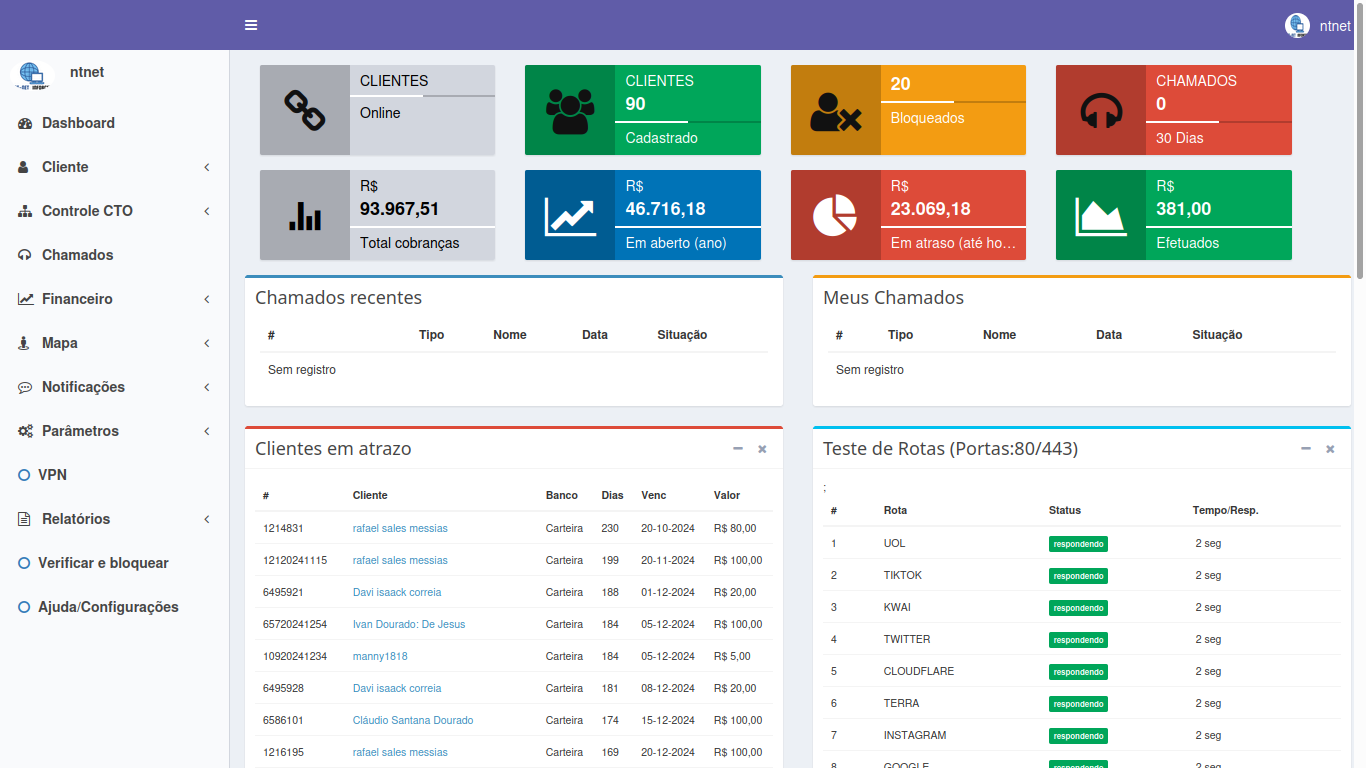This screenshot has width=1366, height=768.
Task: Click the pie-chart icon on Em atraso card
Action: click(835, 215)
